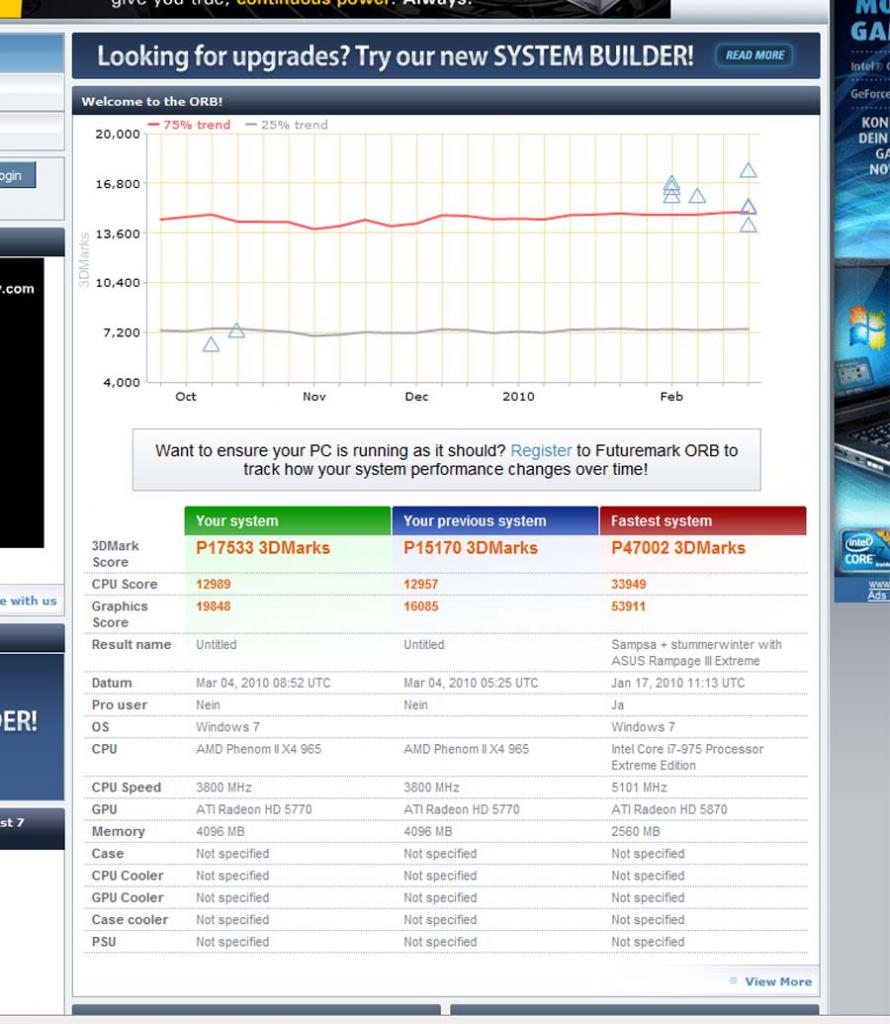Click the Ads link under the side banner
The width and height of the screenshot is (890, 1024).
pyautogui.click(x=877, y=595)
